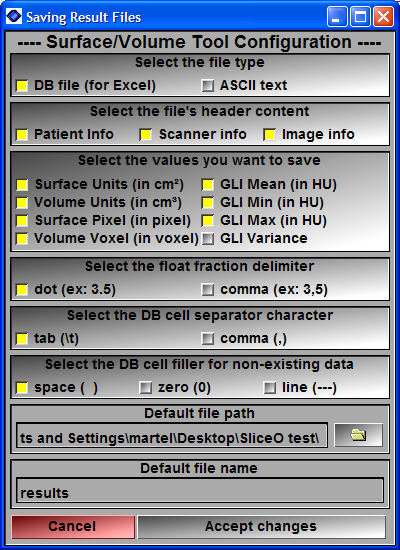The image size is (400, 550).
Task: Select zero (0) as cell filler
Action: click(x=146, y=388)
